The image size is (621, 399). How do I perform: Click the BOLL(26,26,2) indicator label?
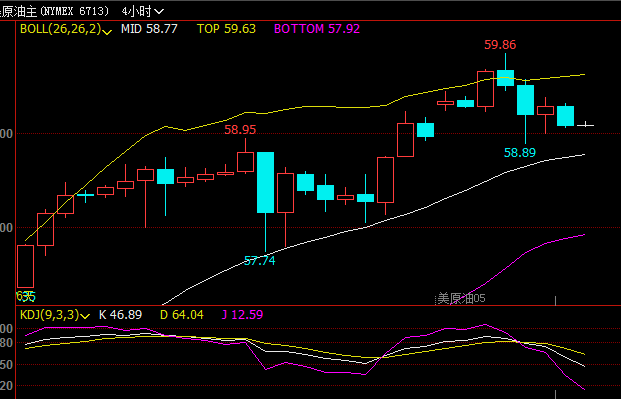[x=61, y=29]
